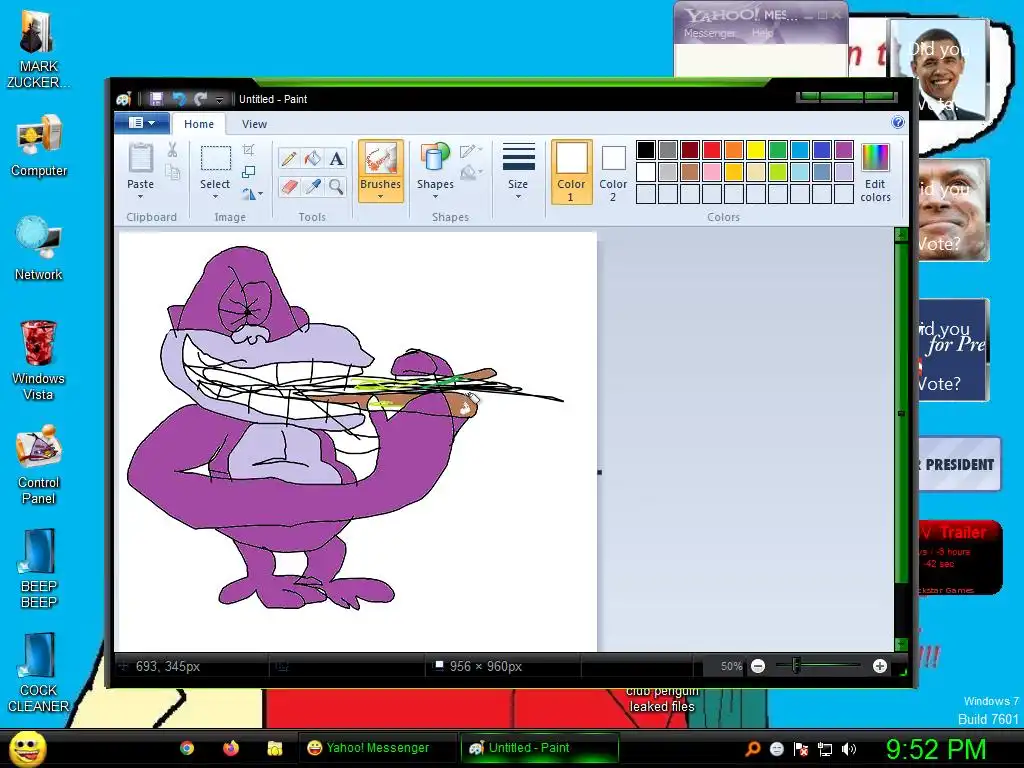1024x768 pixels.
Task: Select the Text tool
Action: pos(336,159)
